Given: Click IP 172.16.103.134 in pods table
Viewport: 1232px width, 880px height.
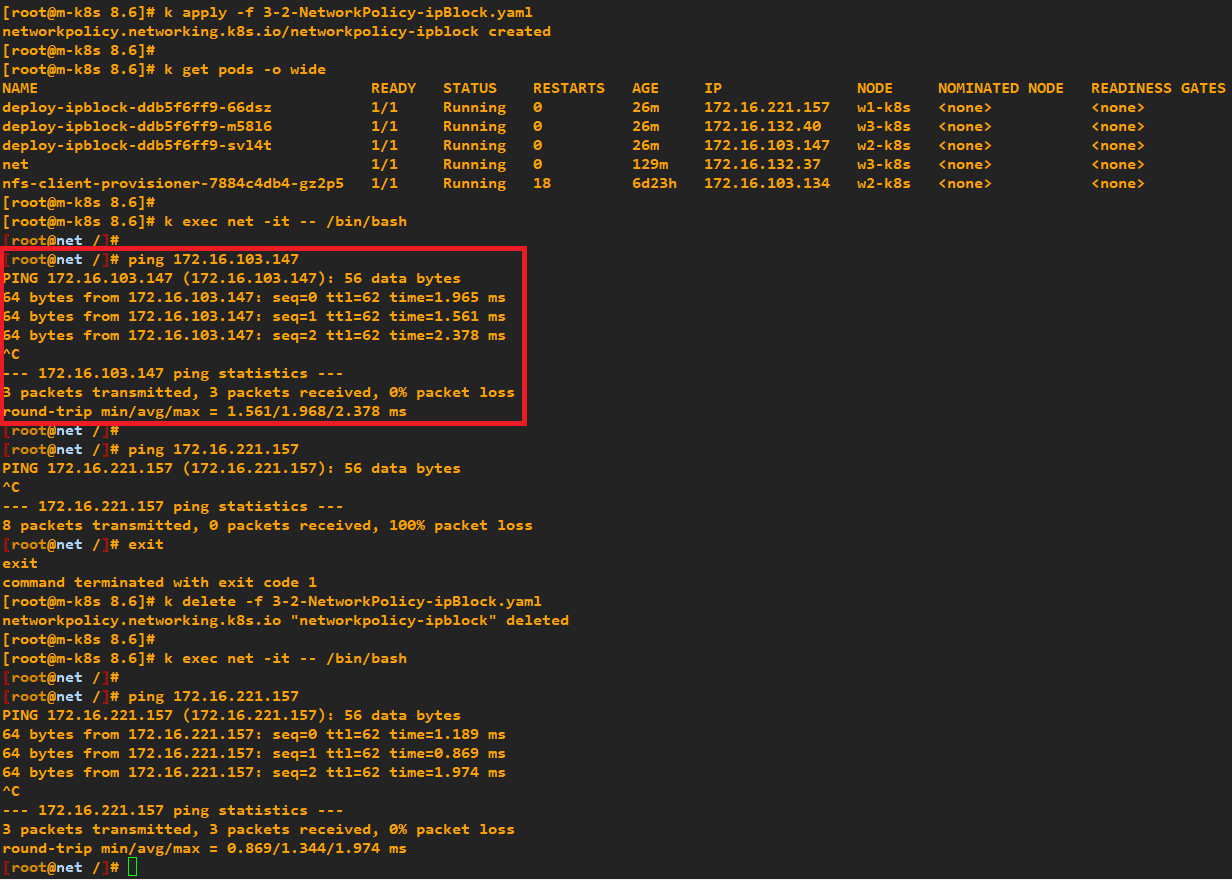Looking at the screenshot, I should 767,183.
